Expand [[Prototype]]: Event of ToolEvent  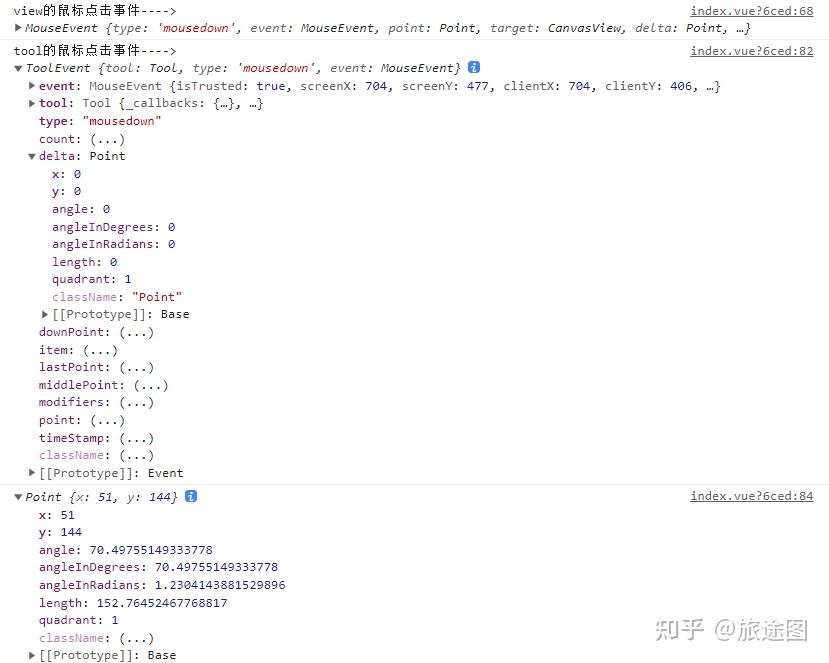(x=31, y=472)
